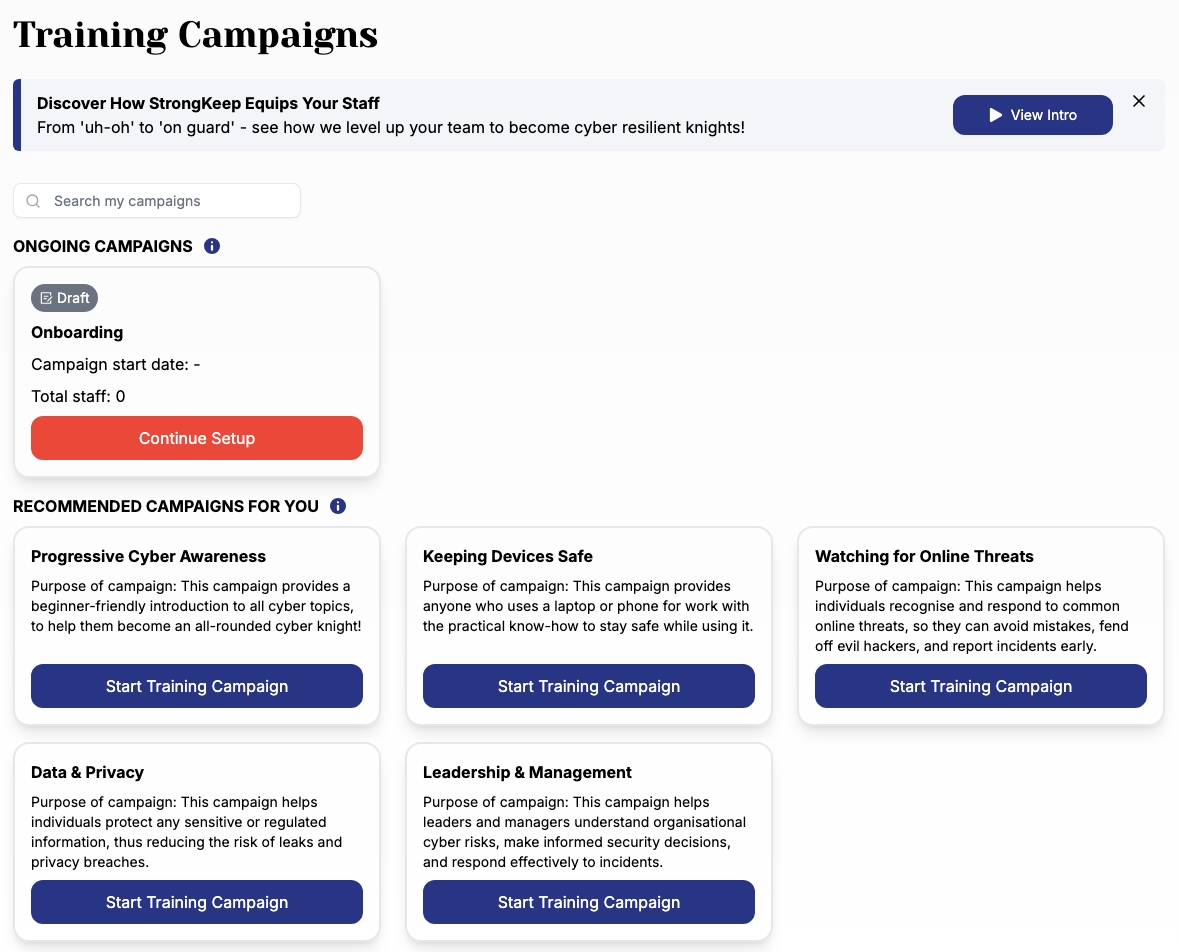Start the Leadership & Management campaign

click(589, 902)
